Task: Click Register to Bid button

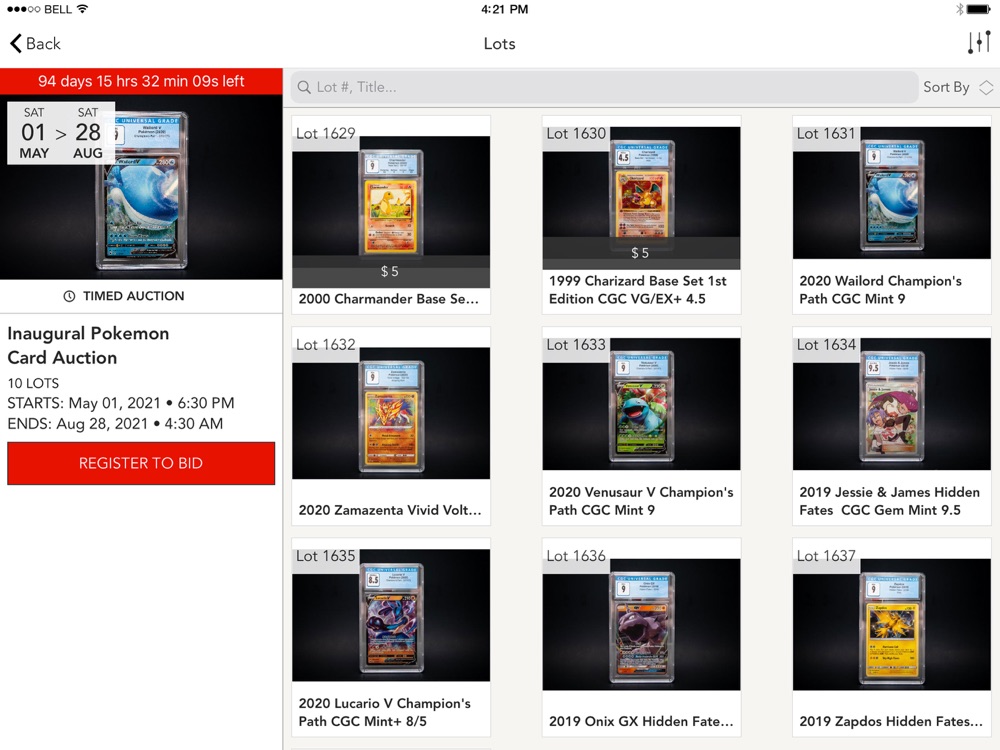Action: coord(141,463)
